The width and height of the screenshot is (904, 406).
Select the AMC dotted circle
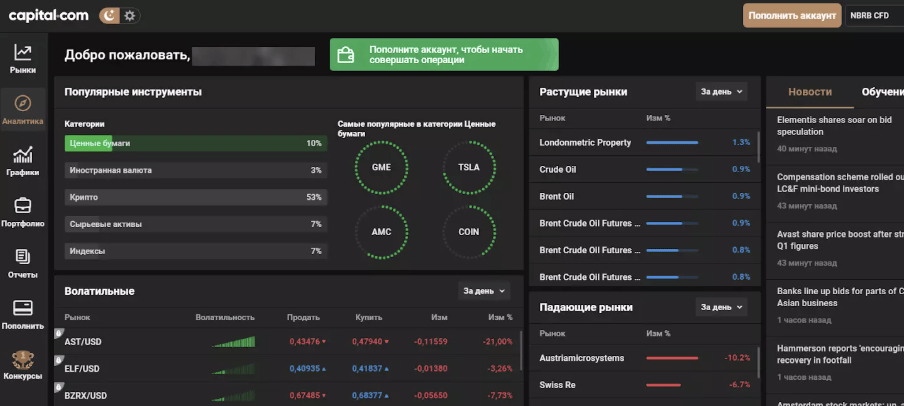[x=381, y=232]
